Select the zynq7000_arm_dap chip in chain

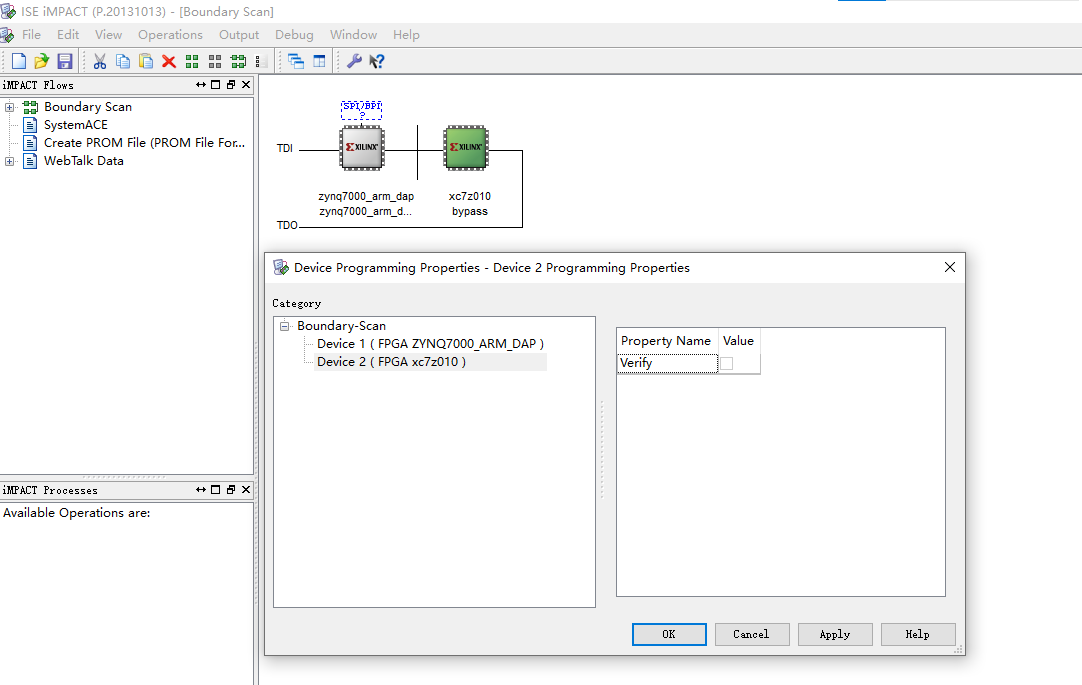coord(362,147)
